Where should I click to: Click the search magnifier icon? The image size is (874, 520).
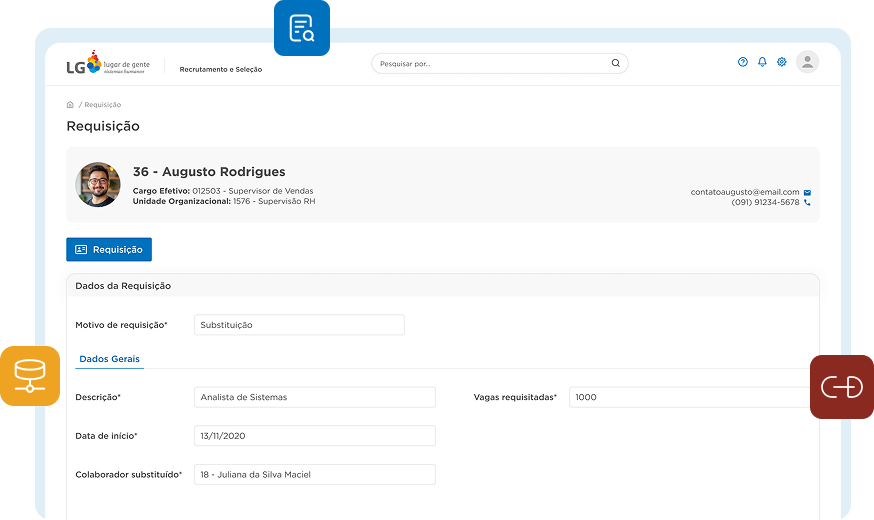(615, 63)
